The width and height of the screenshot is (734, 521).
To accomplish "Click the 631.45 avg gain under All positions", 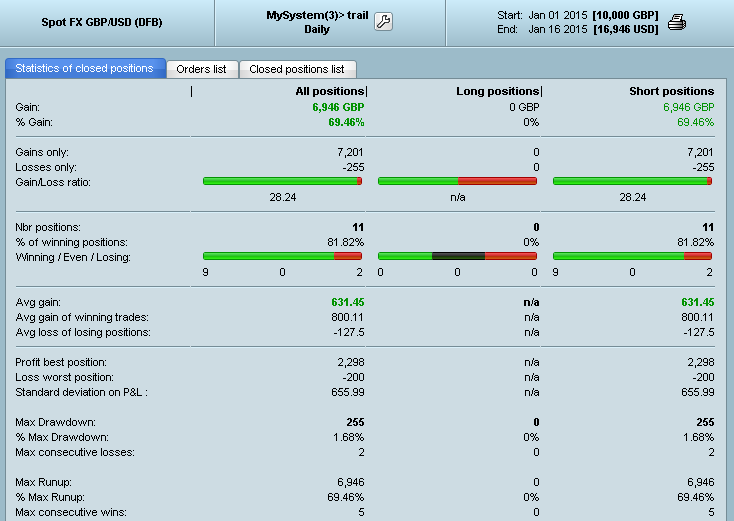I will coord(348,302).
